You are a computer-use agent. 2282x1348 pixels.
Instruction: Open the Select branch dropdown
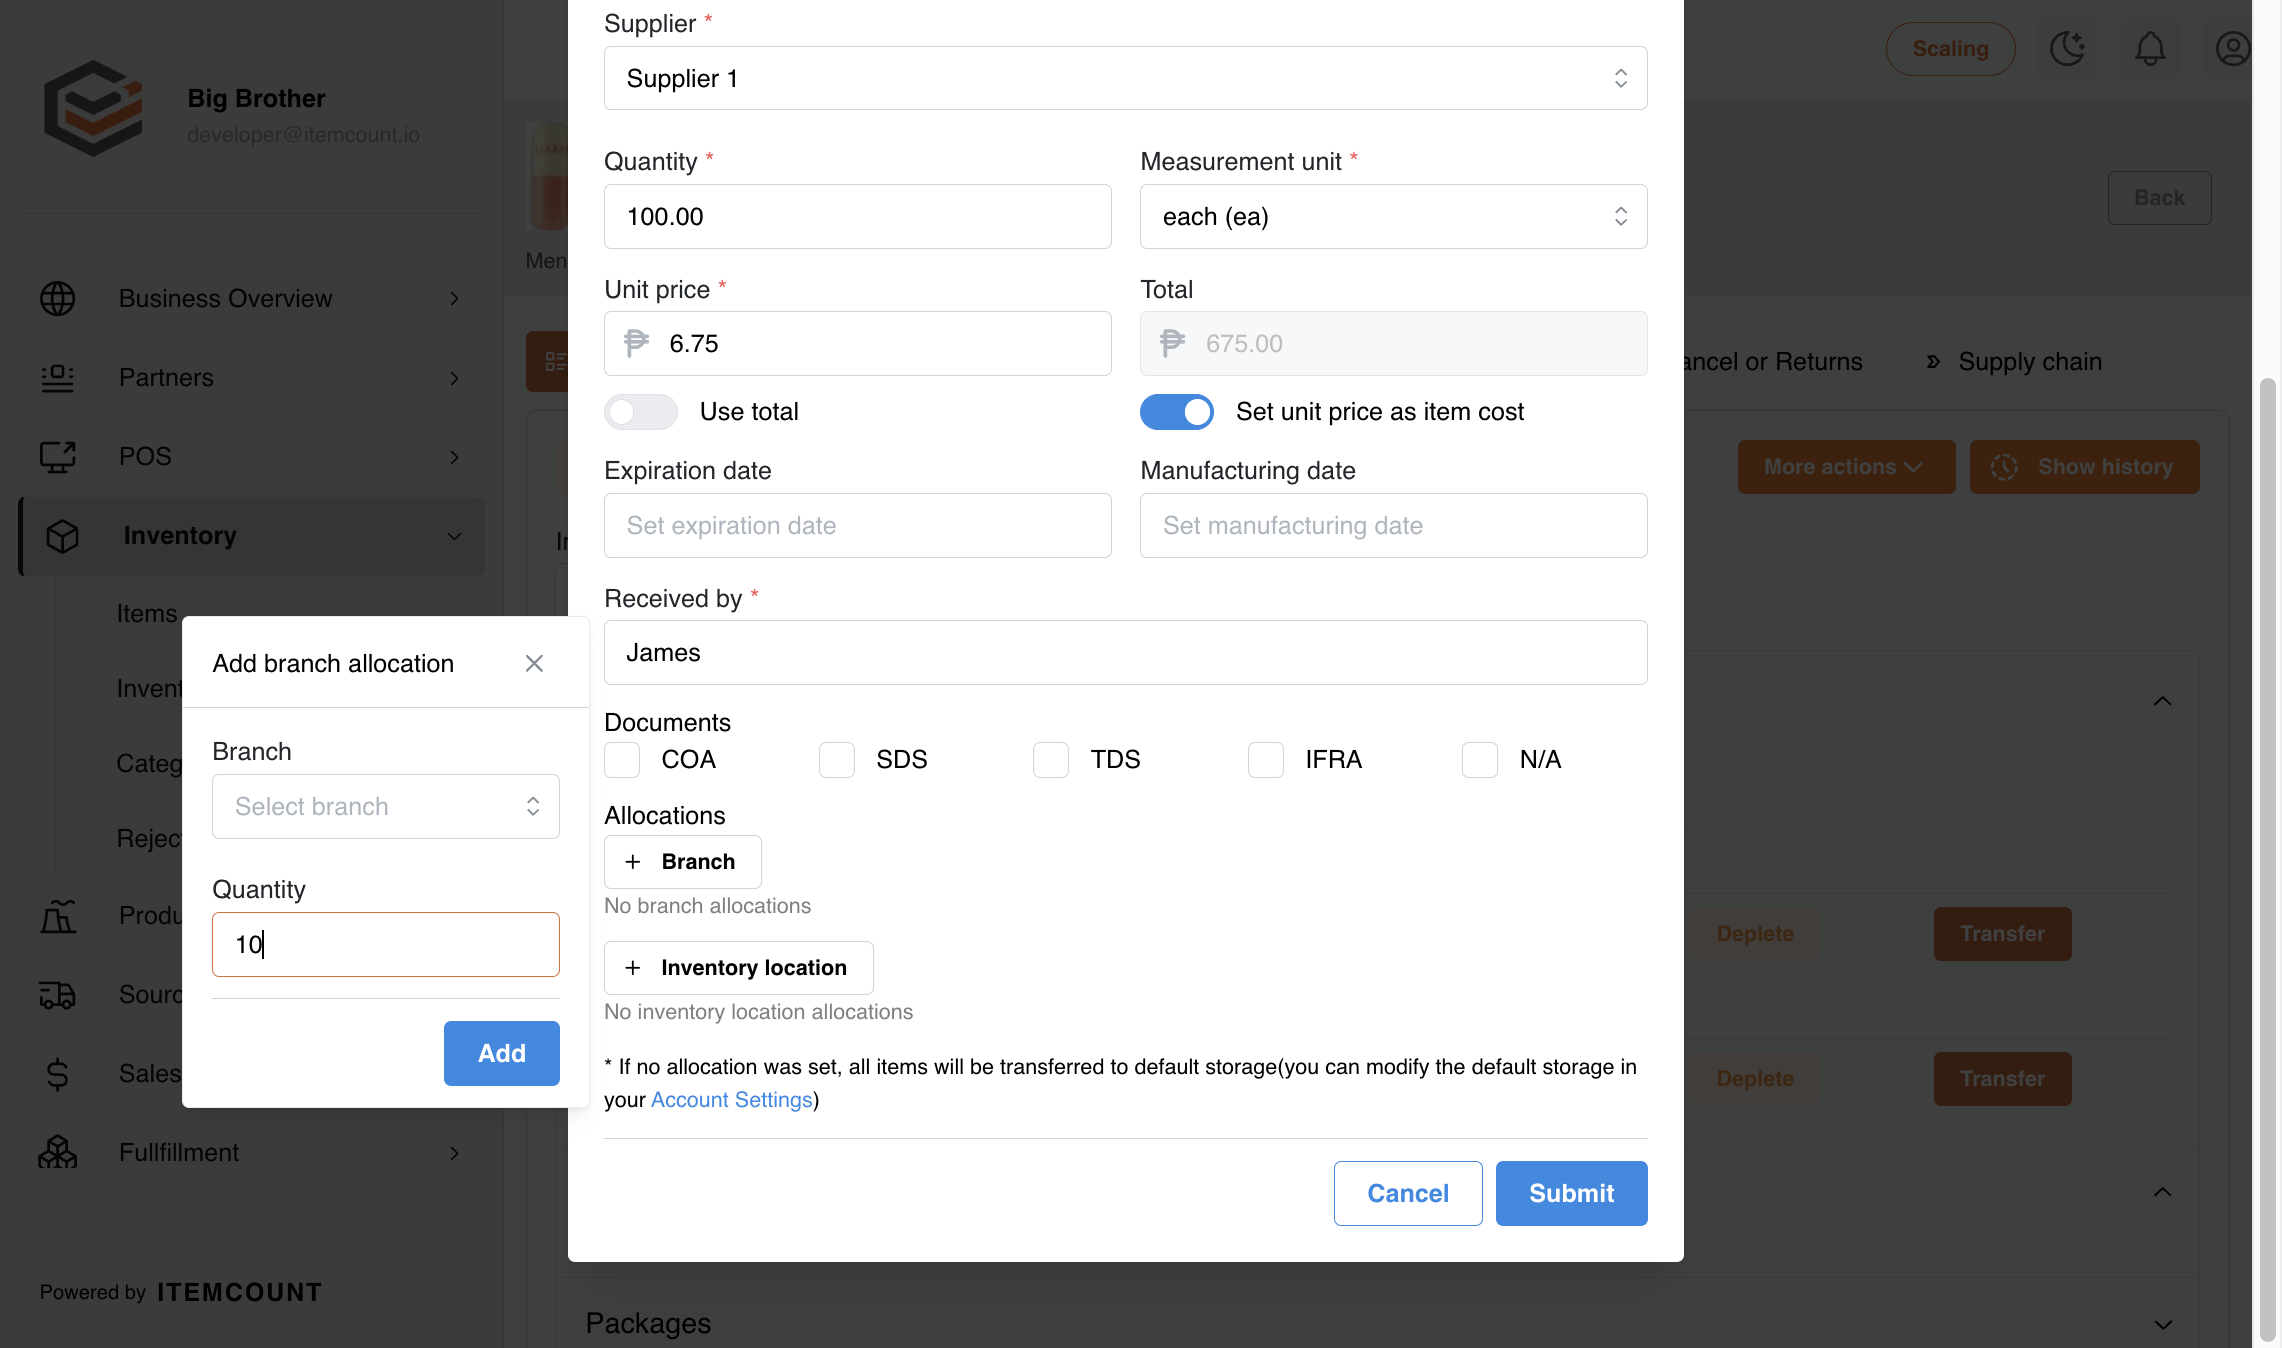point(386,807)
